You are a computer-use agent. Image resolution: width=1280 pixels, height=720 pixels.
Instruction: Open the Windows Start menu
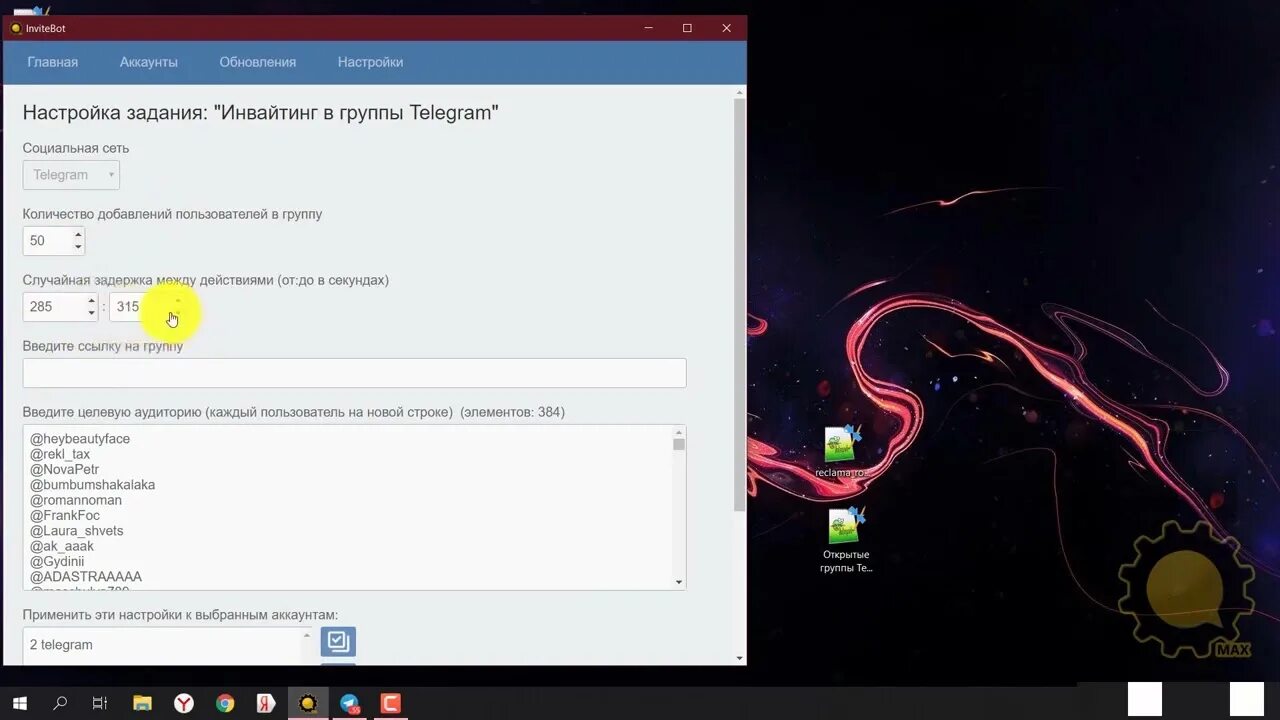(x=19, y=703)
